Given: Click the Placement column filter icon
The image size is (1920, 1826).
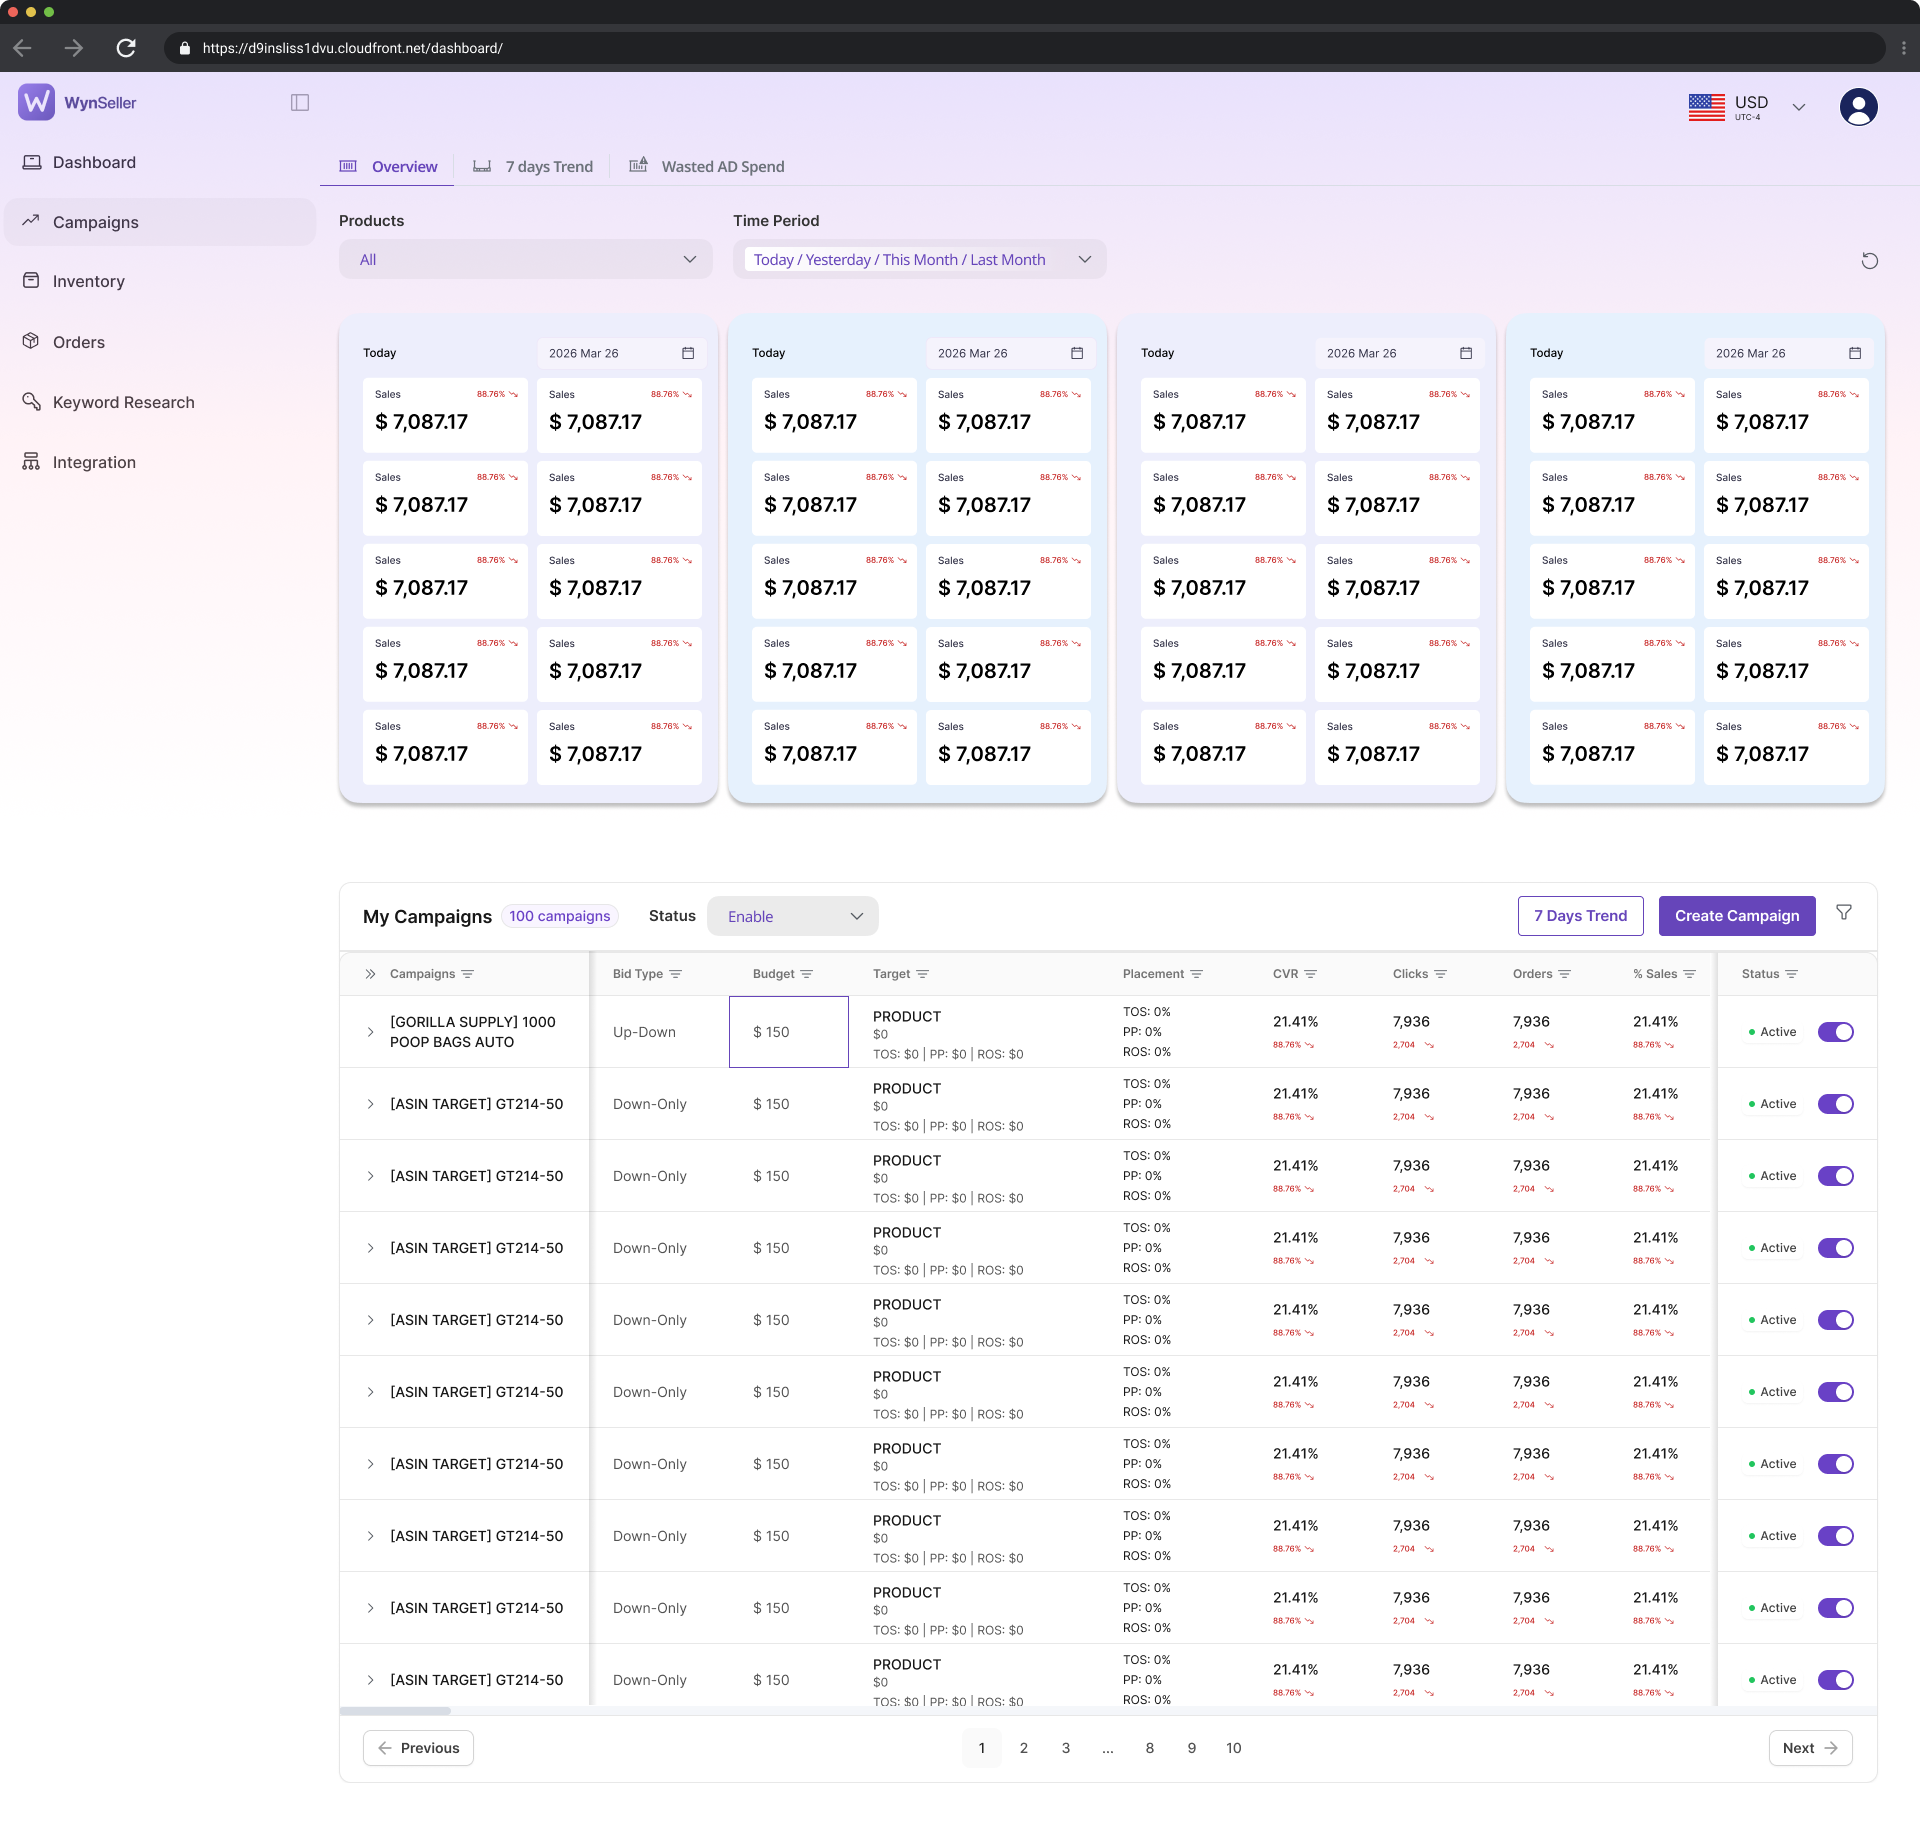Looking at the screenshot, I should pos(1196,974).
